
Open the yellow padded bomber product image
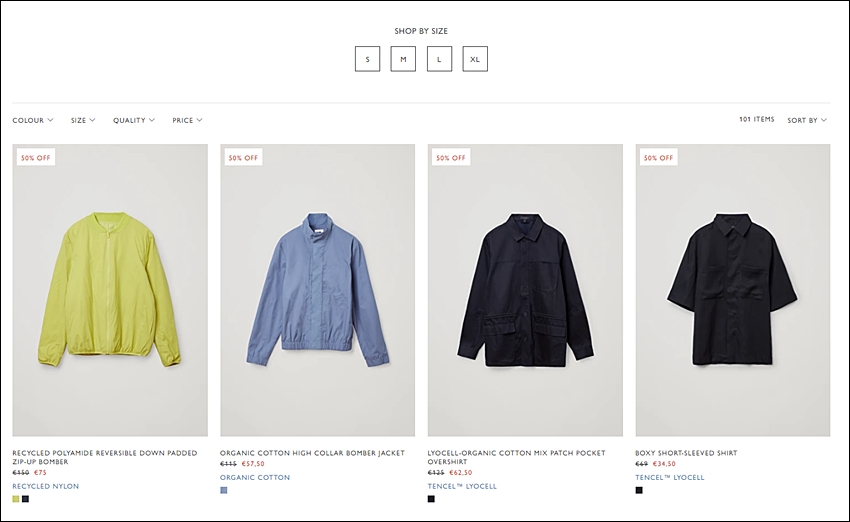point(110,290)
